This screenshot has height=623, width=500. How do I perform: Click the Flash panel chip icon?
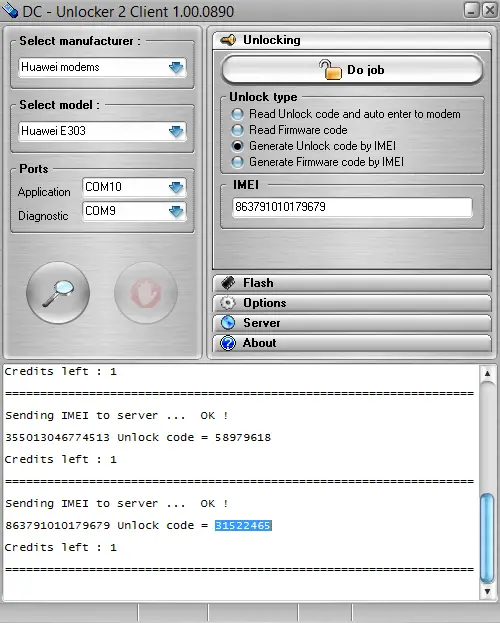click(228, 283)
